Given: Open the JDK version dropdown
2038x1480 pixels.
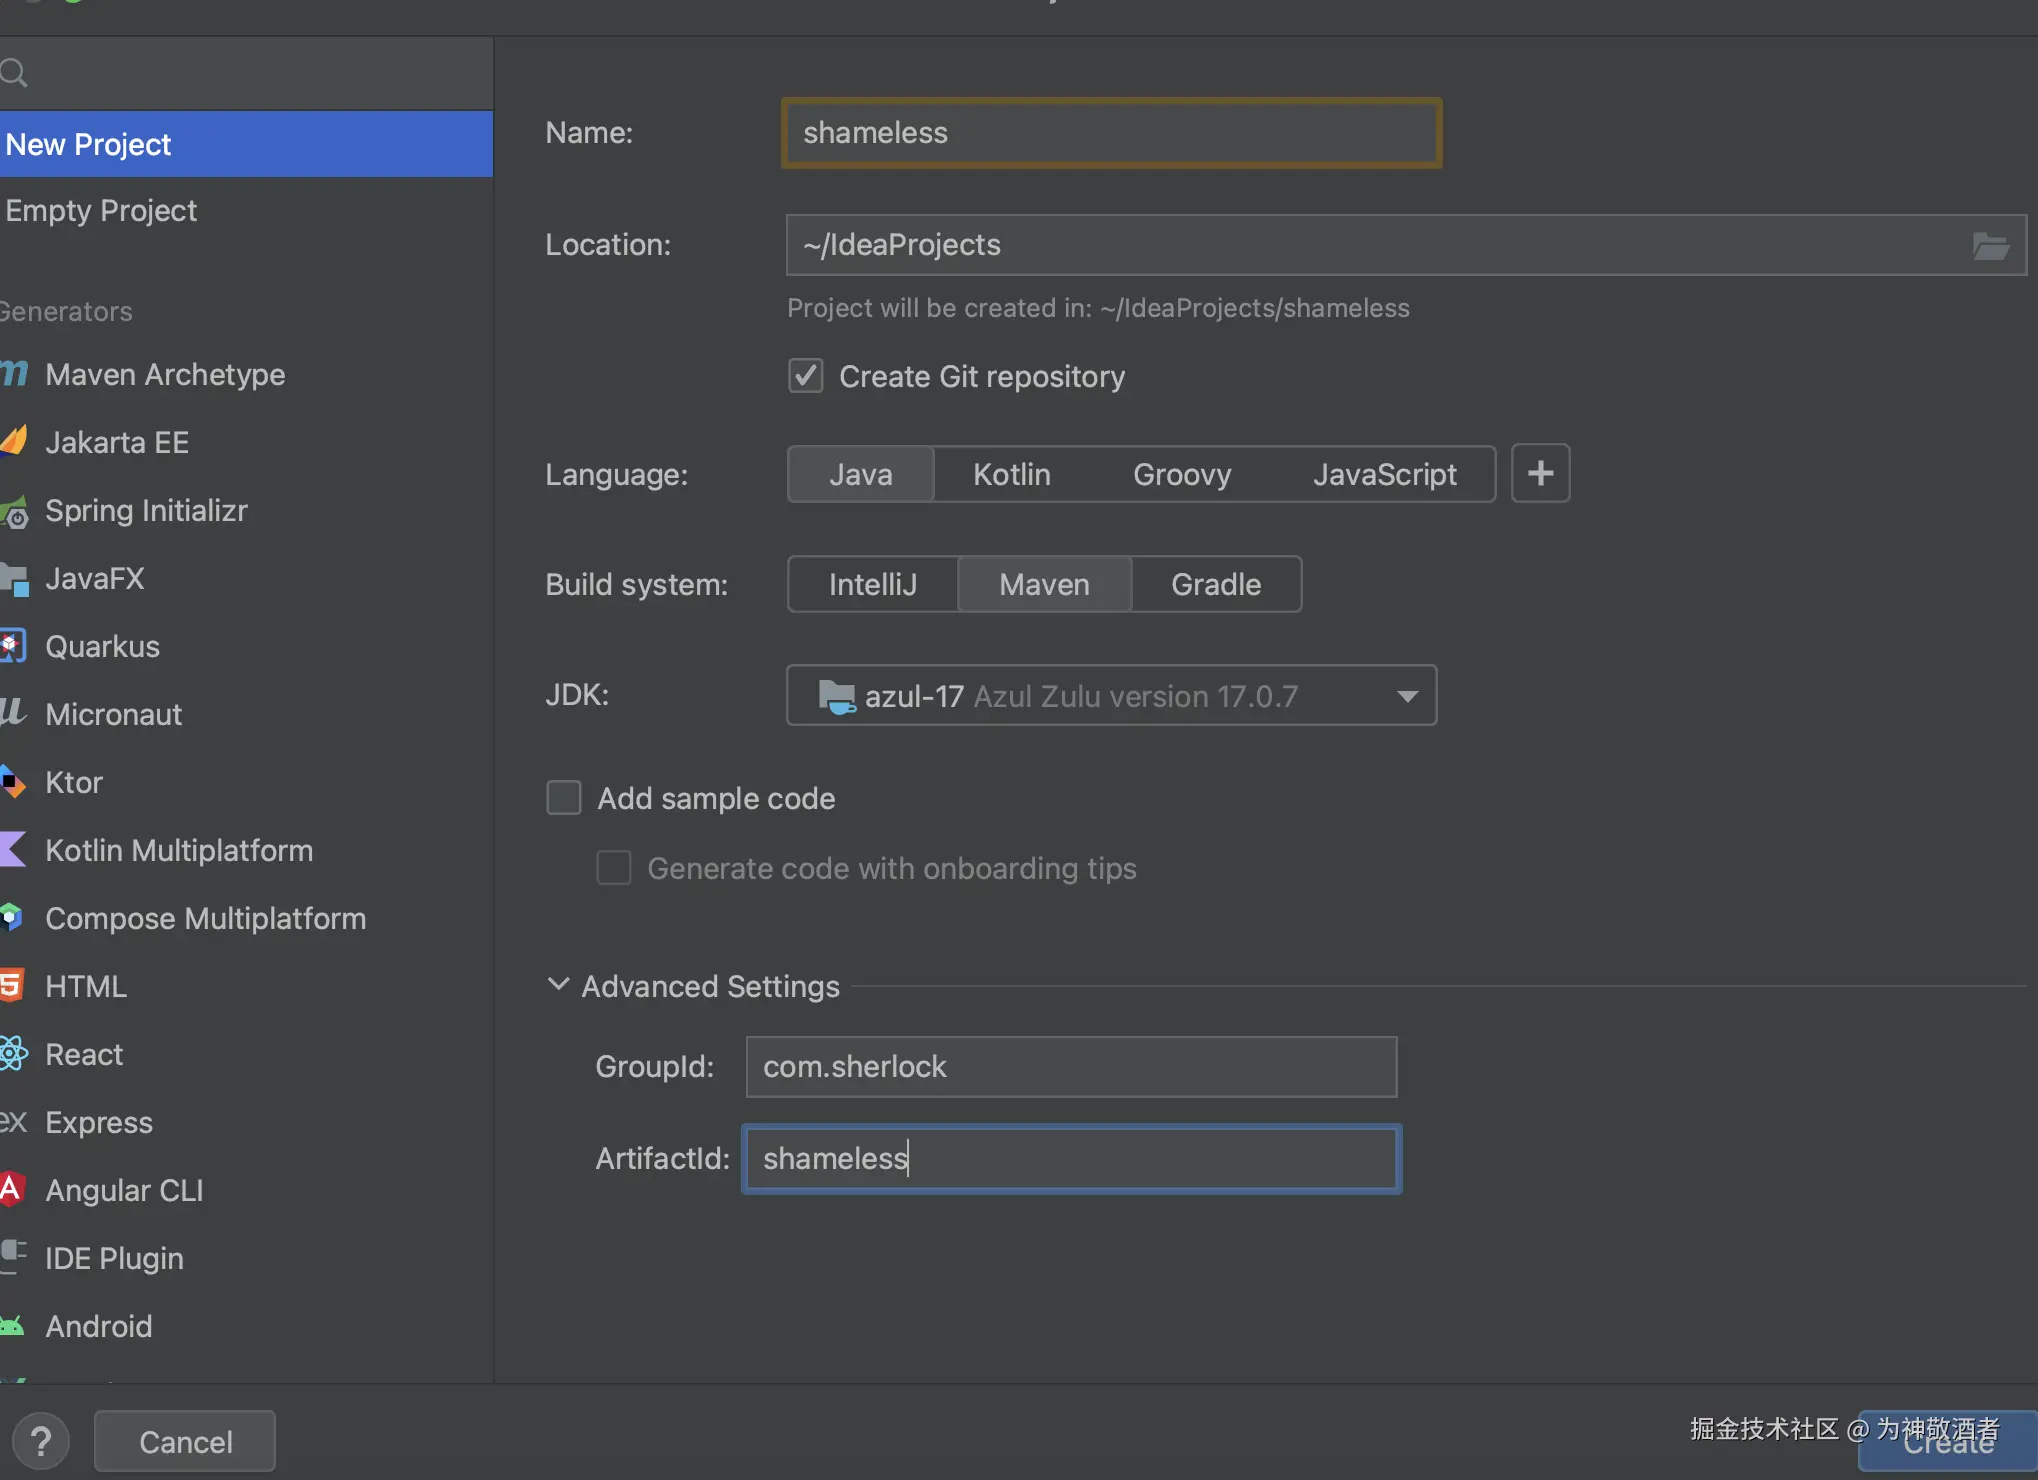Looking at the screenshot, I should pyautogui.click(x=1407, y=696).
